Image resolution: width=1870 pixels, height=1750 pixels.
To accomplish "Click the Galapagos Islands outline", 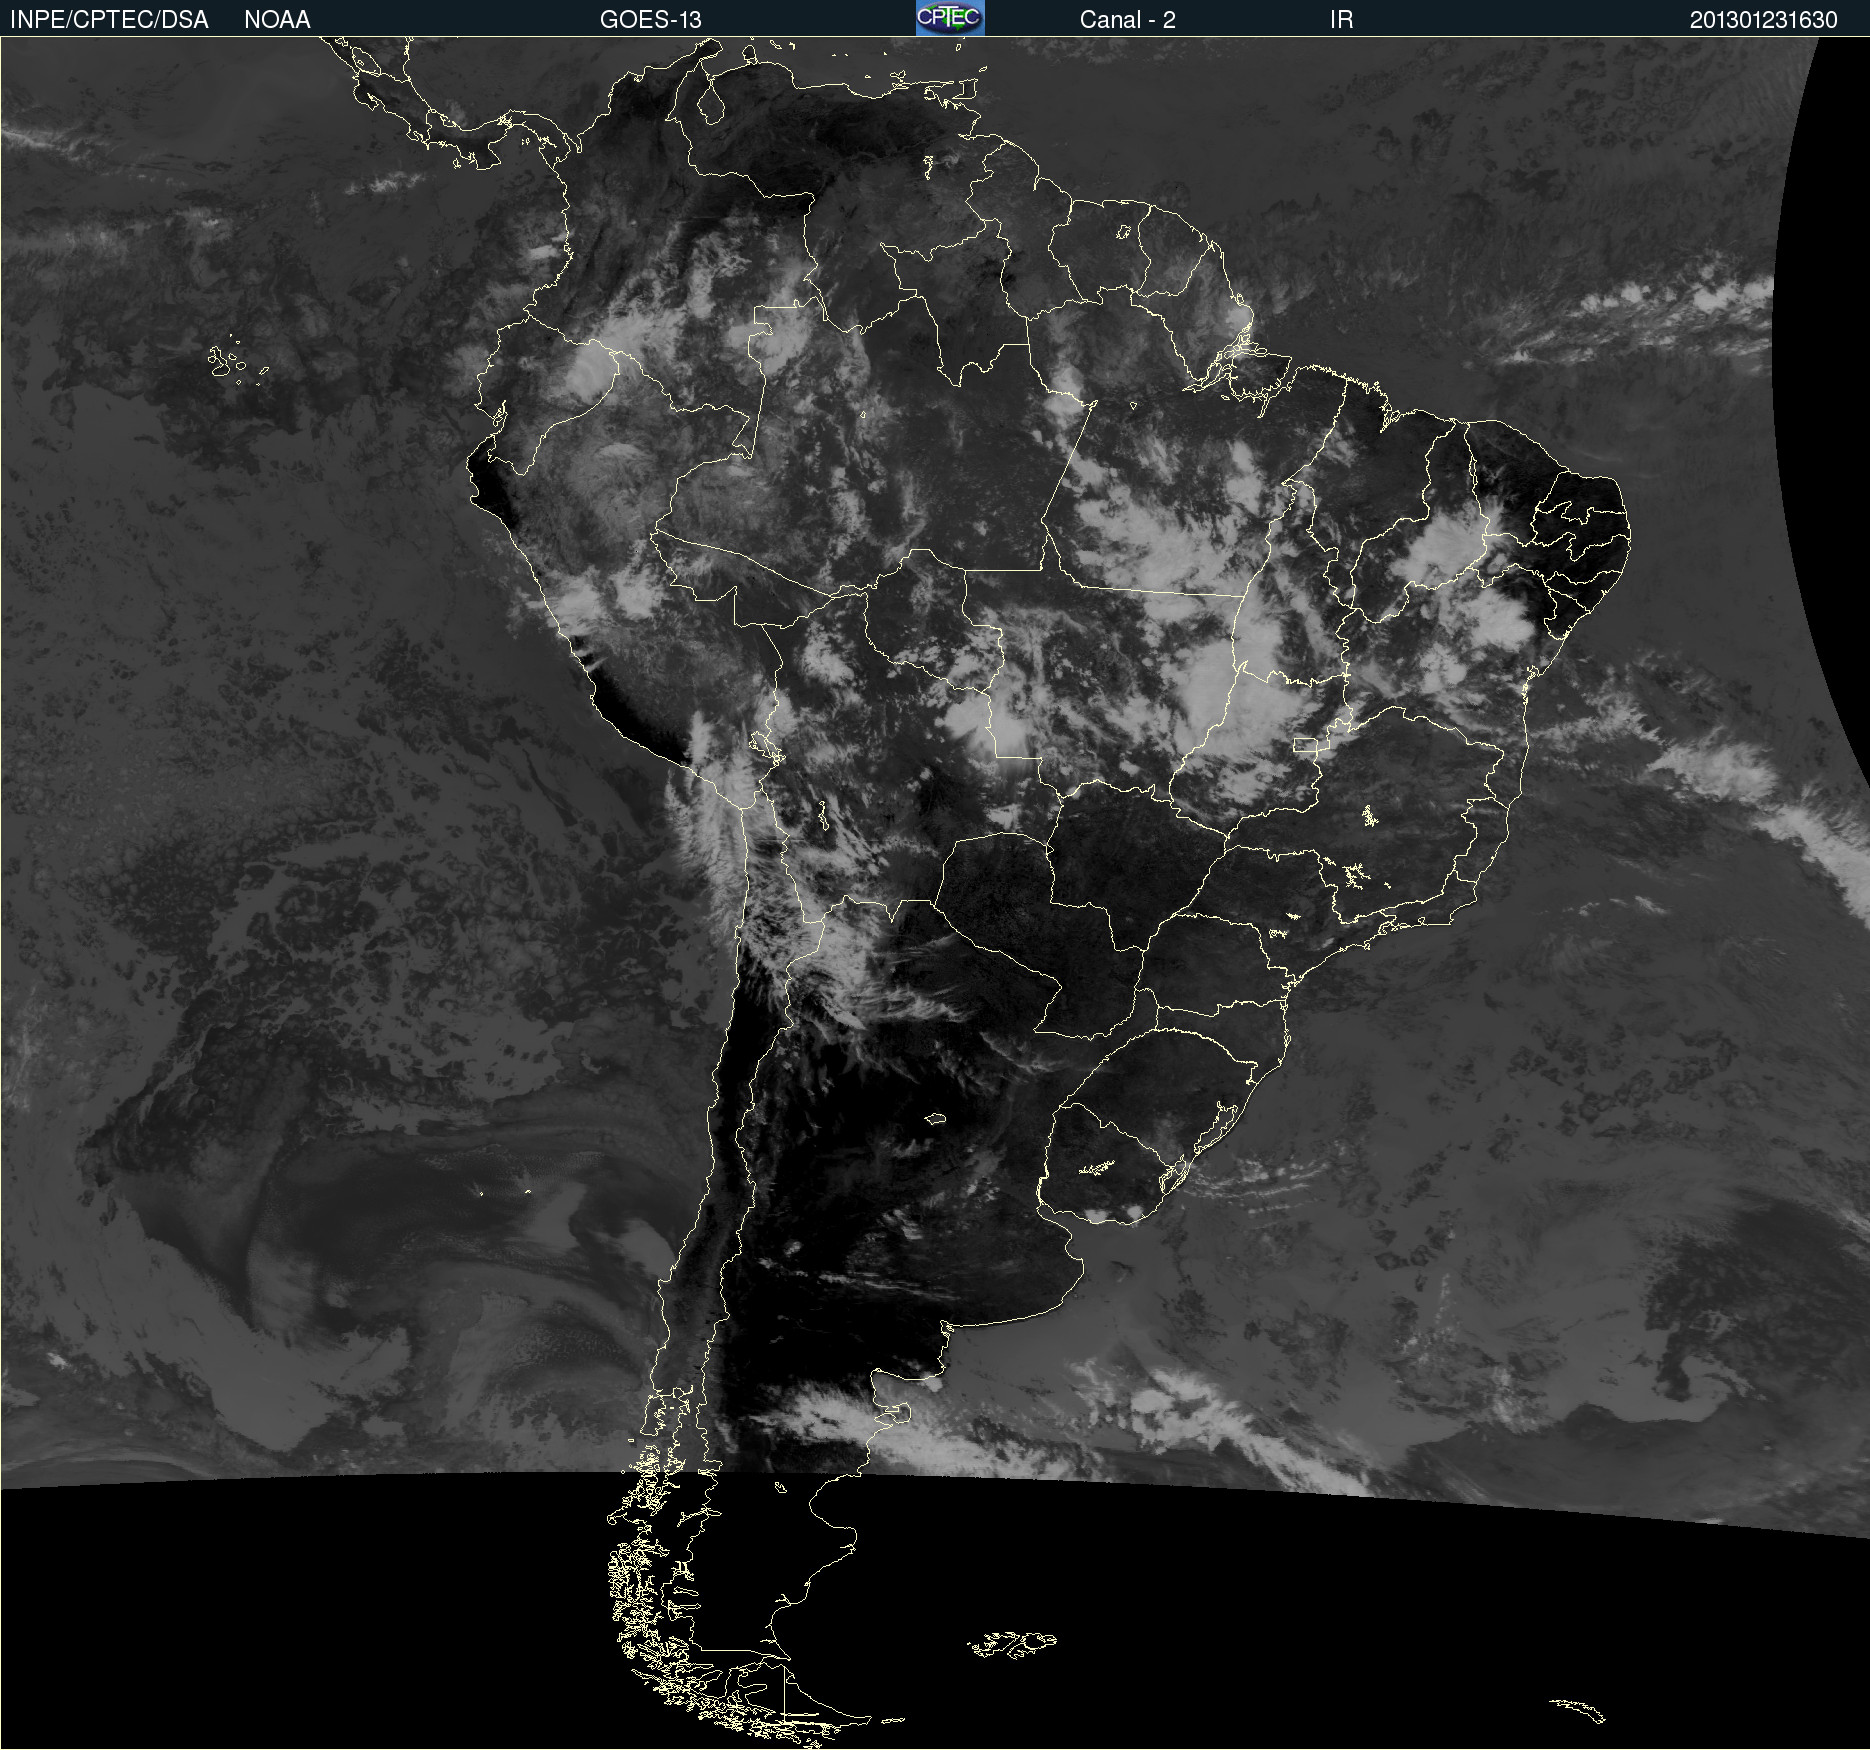I will (238, 361).
